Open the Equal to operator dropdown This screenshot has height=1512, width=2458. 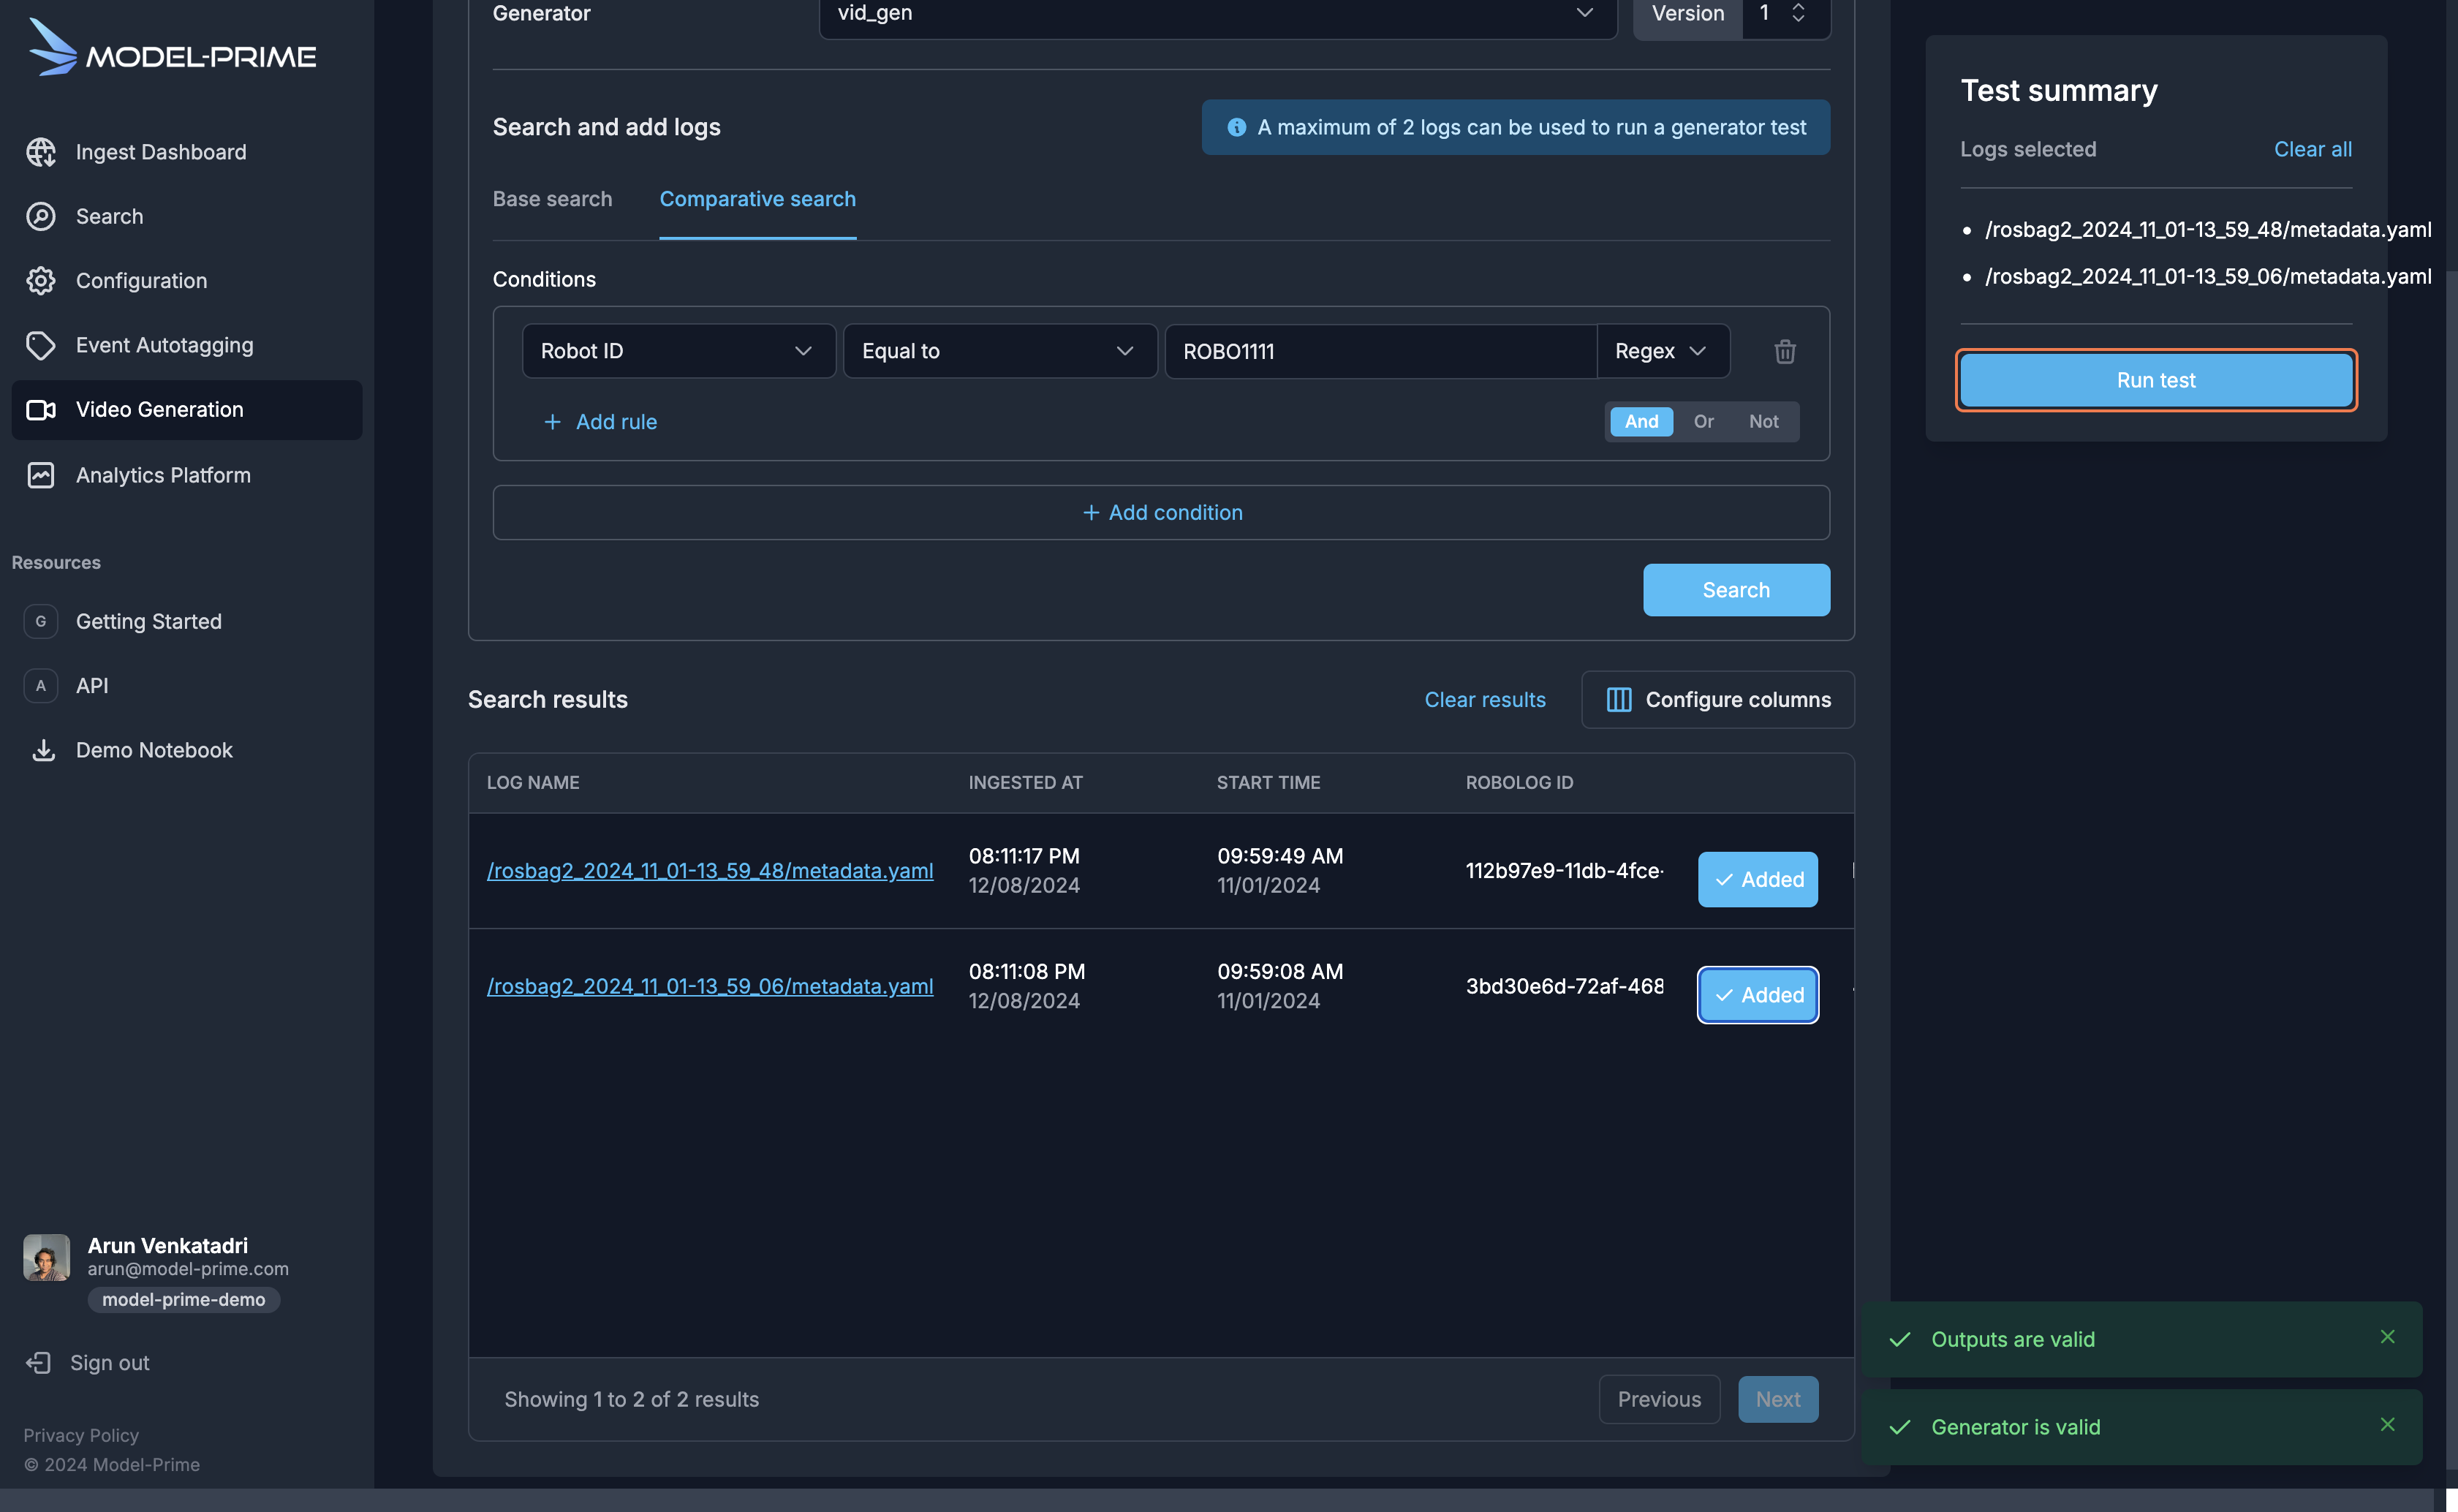(1000, 351)
